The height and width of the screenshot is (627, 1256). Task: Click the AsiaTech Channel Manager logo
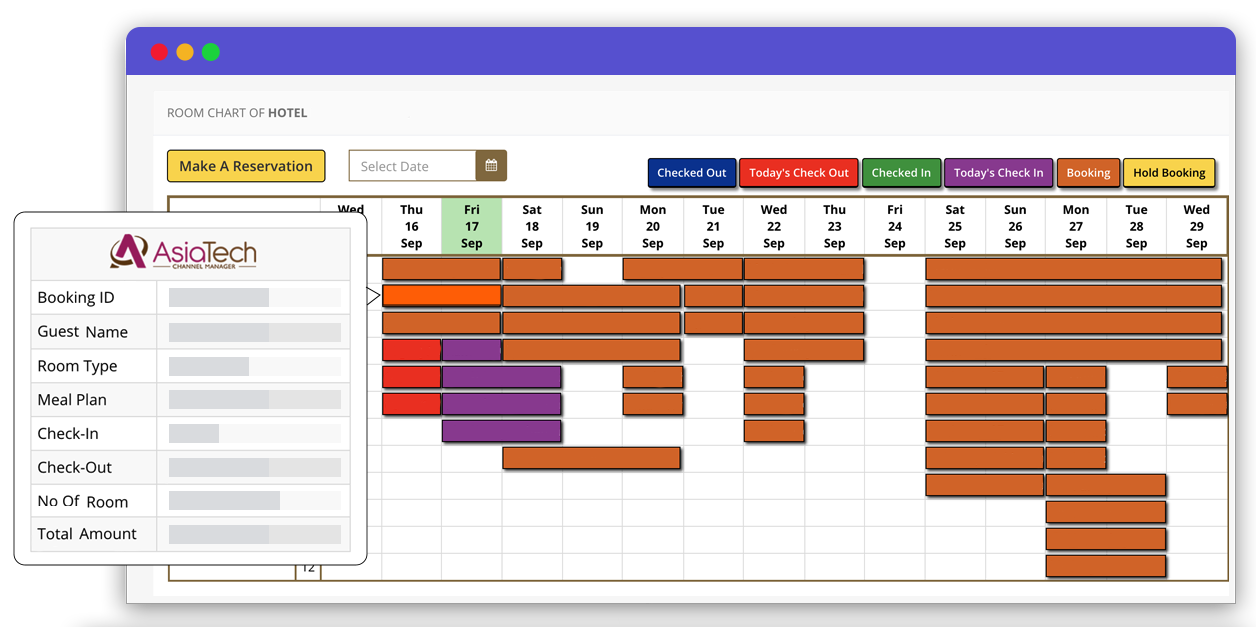pyautogui.click(x=184, y=253)
